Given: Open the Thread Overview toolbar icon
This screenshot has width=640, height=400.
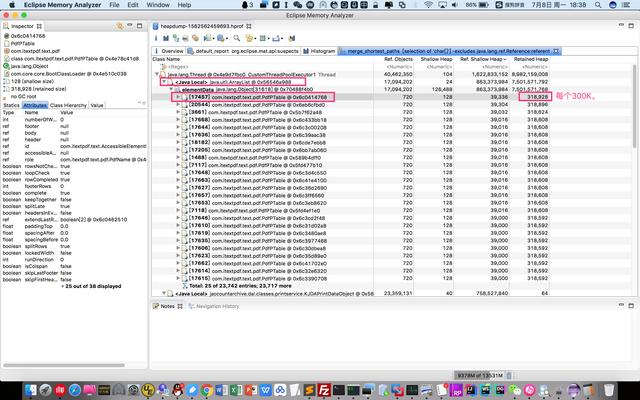Looking at the screenshot, I should pyautogui.click(x=195, y=38).
